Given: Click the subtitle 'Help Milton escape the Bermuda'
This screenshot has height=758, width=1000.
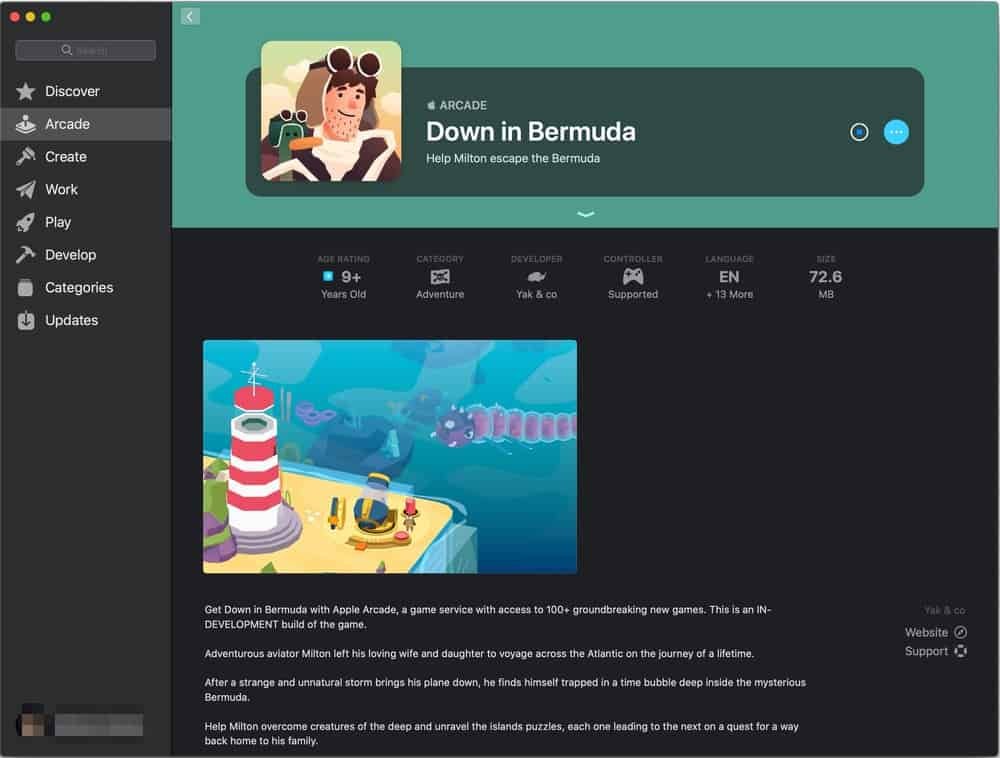Looking at the screenshot, I should tap(513, 158).
